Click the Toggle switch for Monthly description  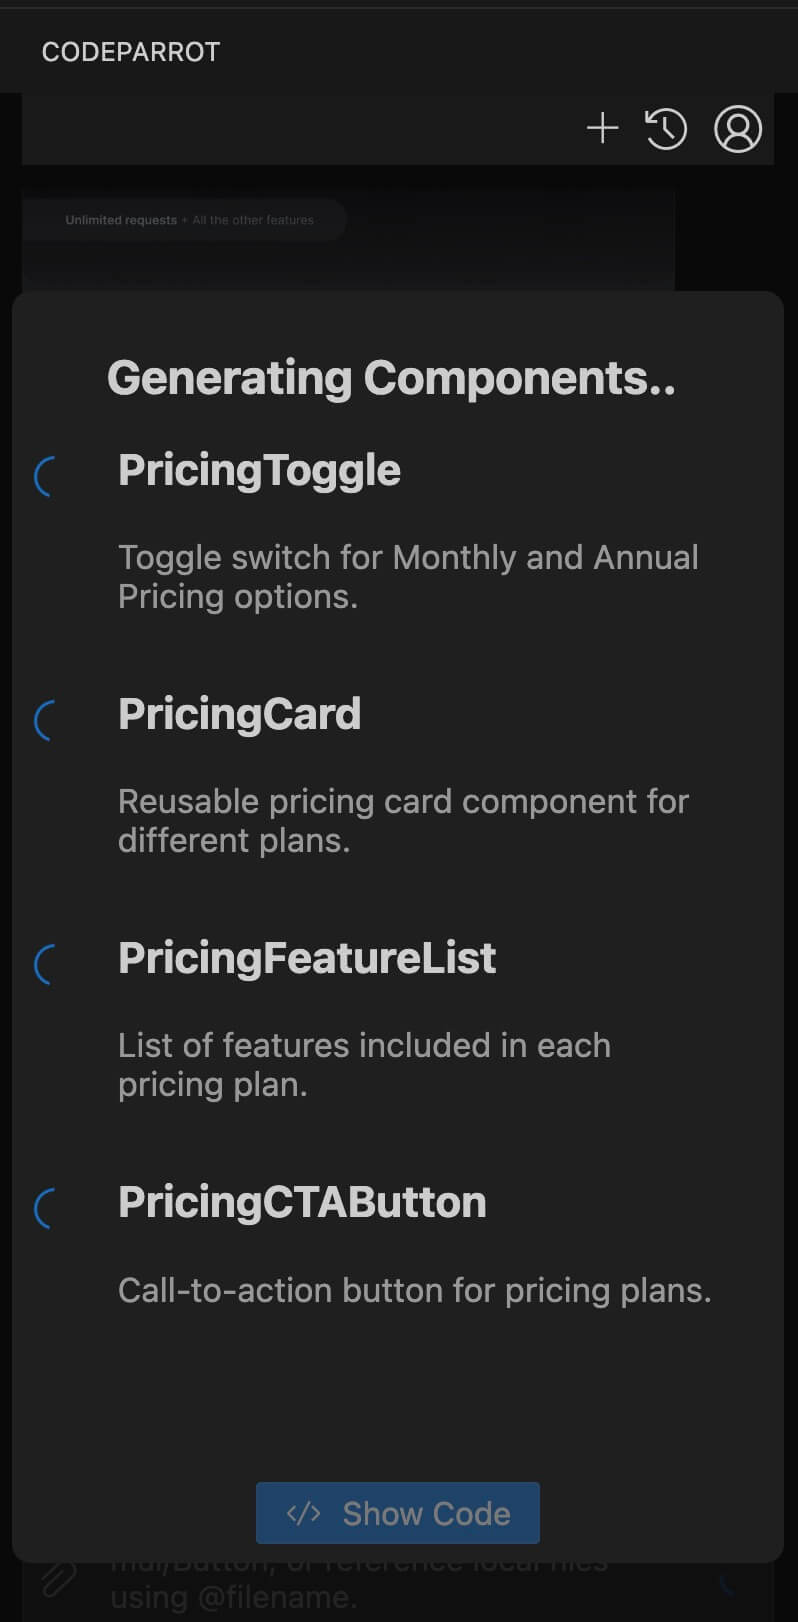click(x=408, y=576)
